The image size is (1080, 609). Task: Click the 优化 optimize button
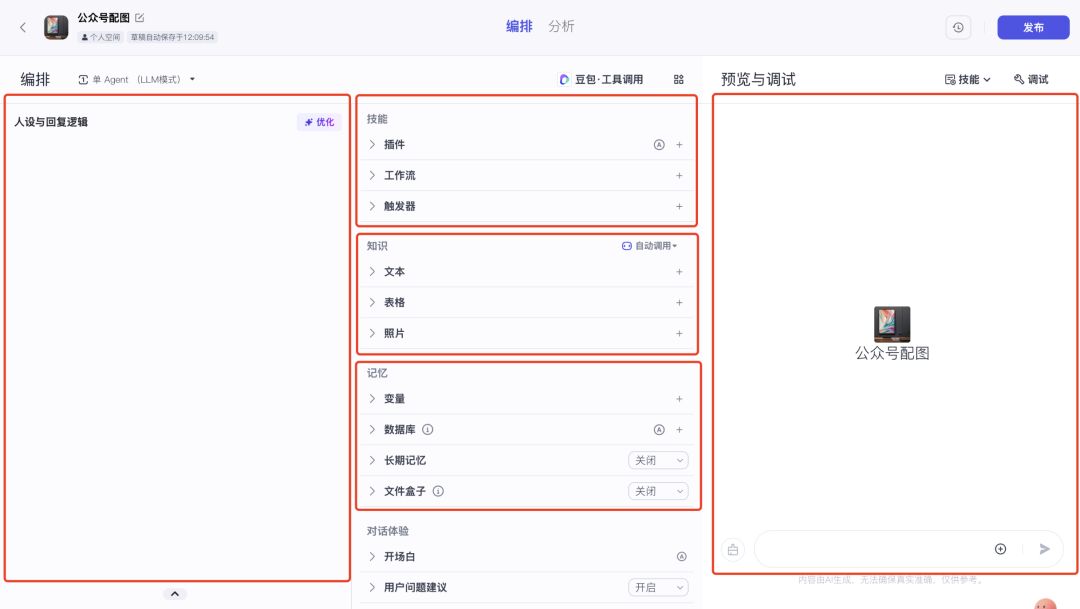319,122
